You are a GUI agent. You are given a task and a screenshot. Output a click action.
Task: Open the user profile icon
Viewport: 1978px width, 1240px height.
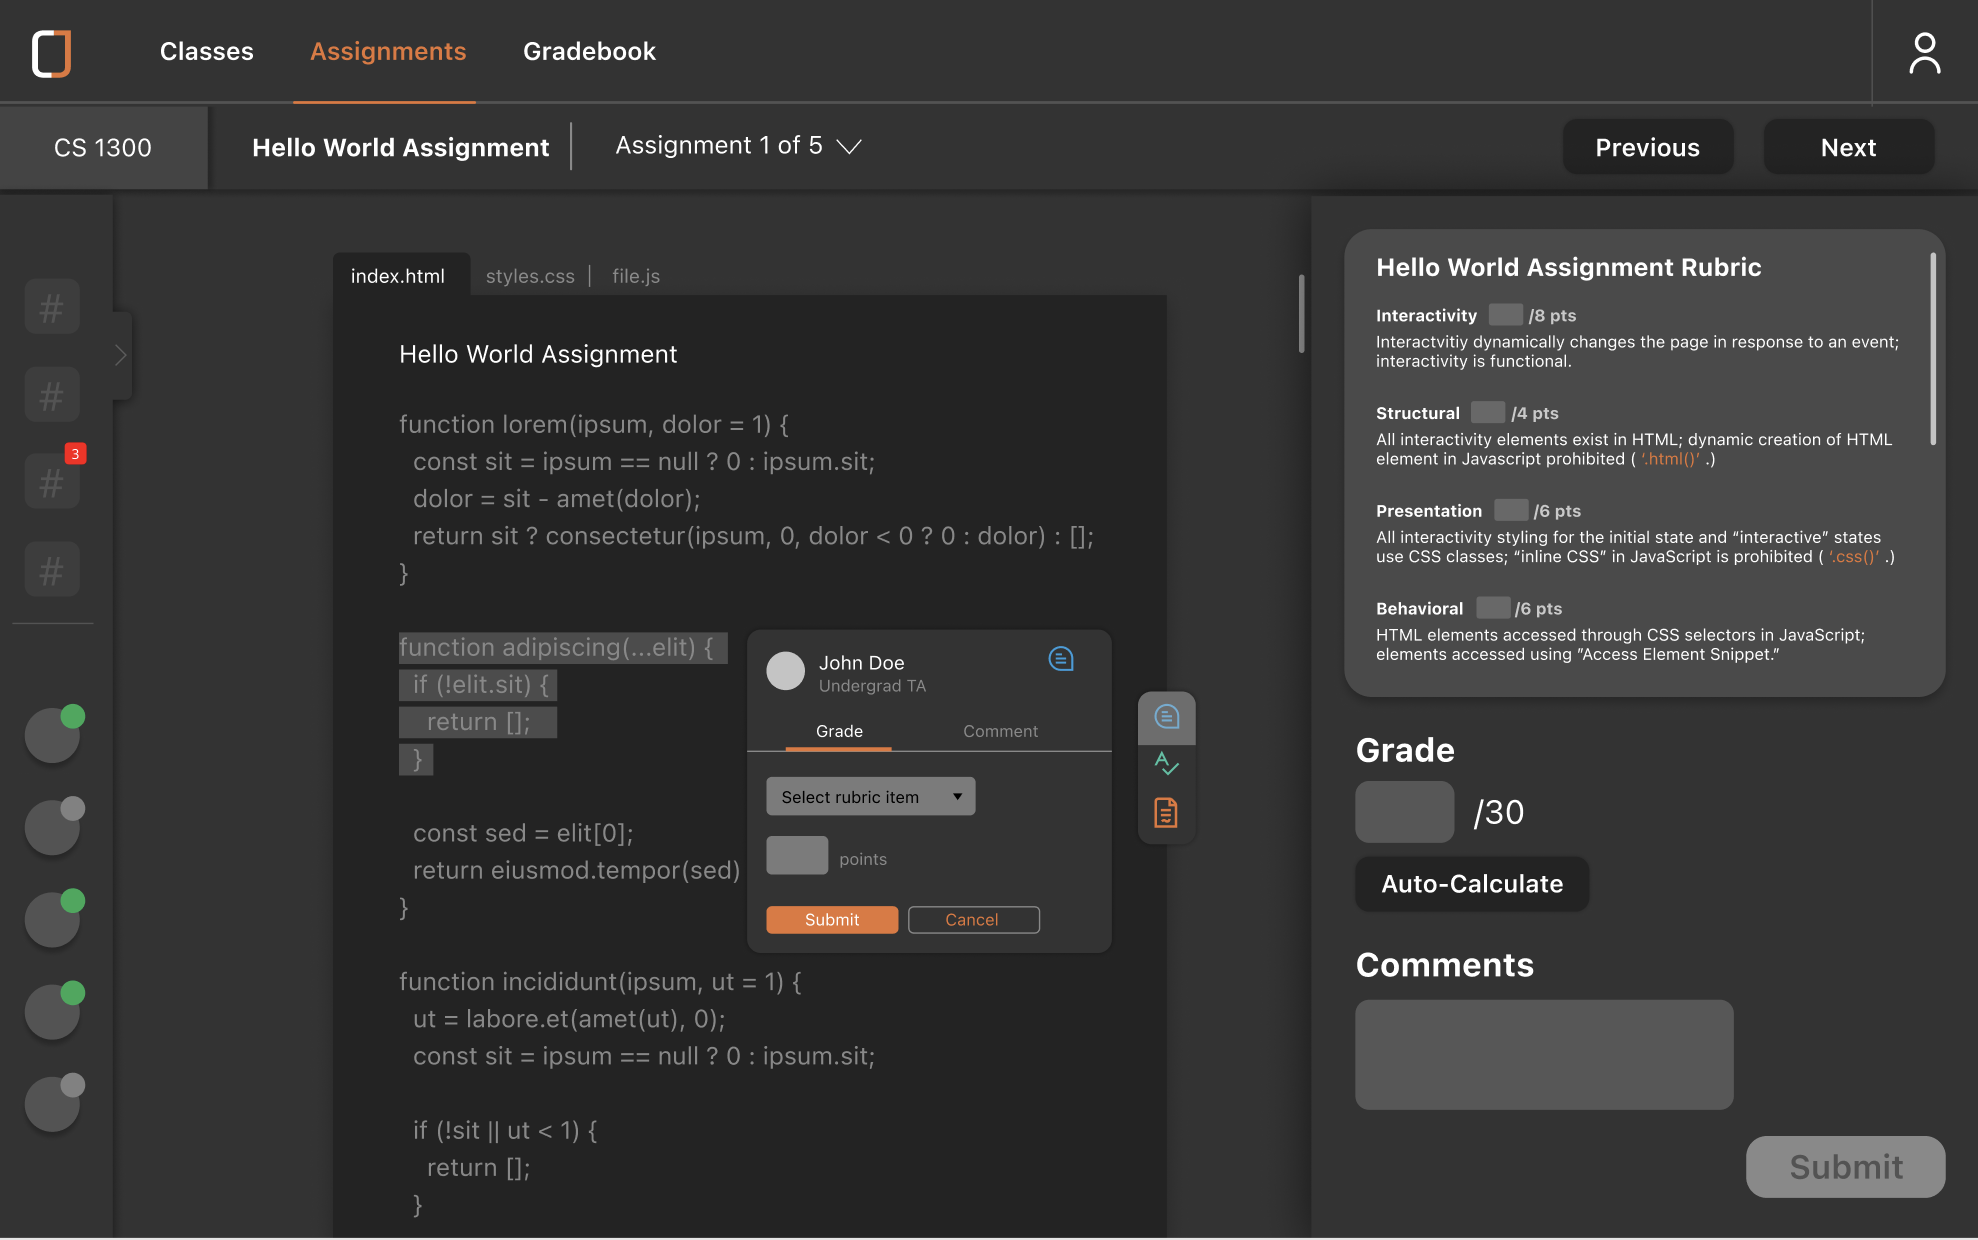1924,53
